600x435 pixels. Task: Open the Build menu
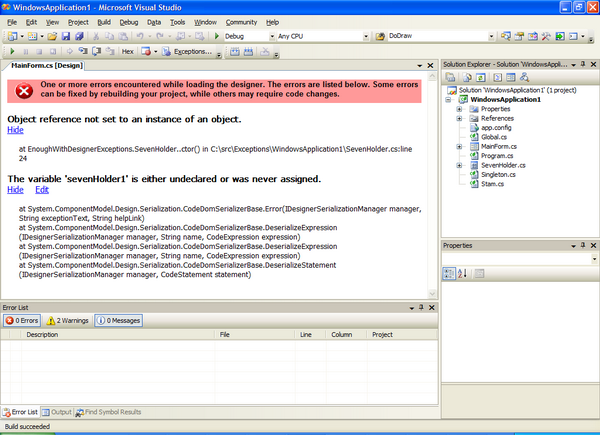click(x=104, y=22)
